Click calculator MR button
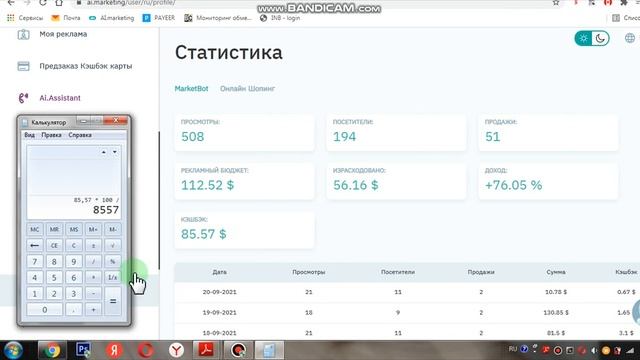This screenshot has height=360, width=640. tap(54, 229)
